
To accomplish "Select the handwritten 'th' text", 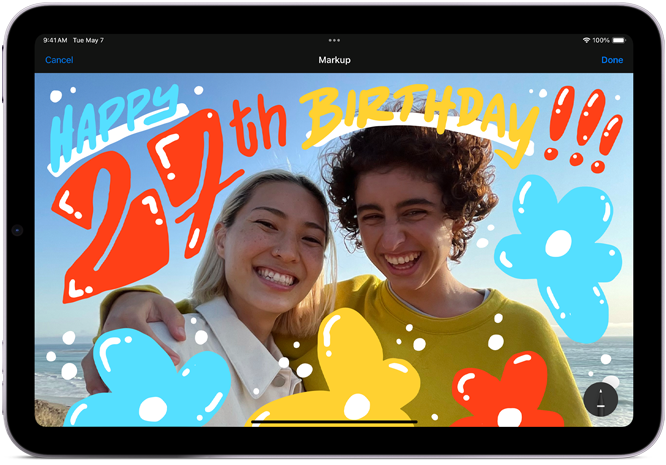I will click(258, 125).
